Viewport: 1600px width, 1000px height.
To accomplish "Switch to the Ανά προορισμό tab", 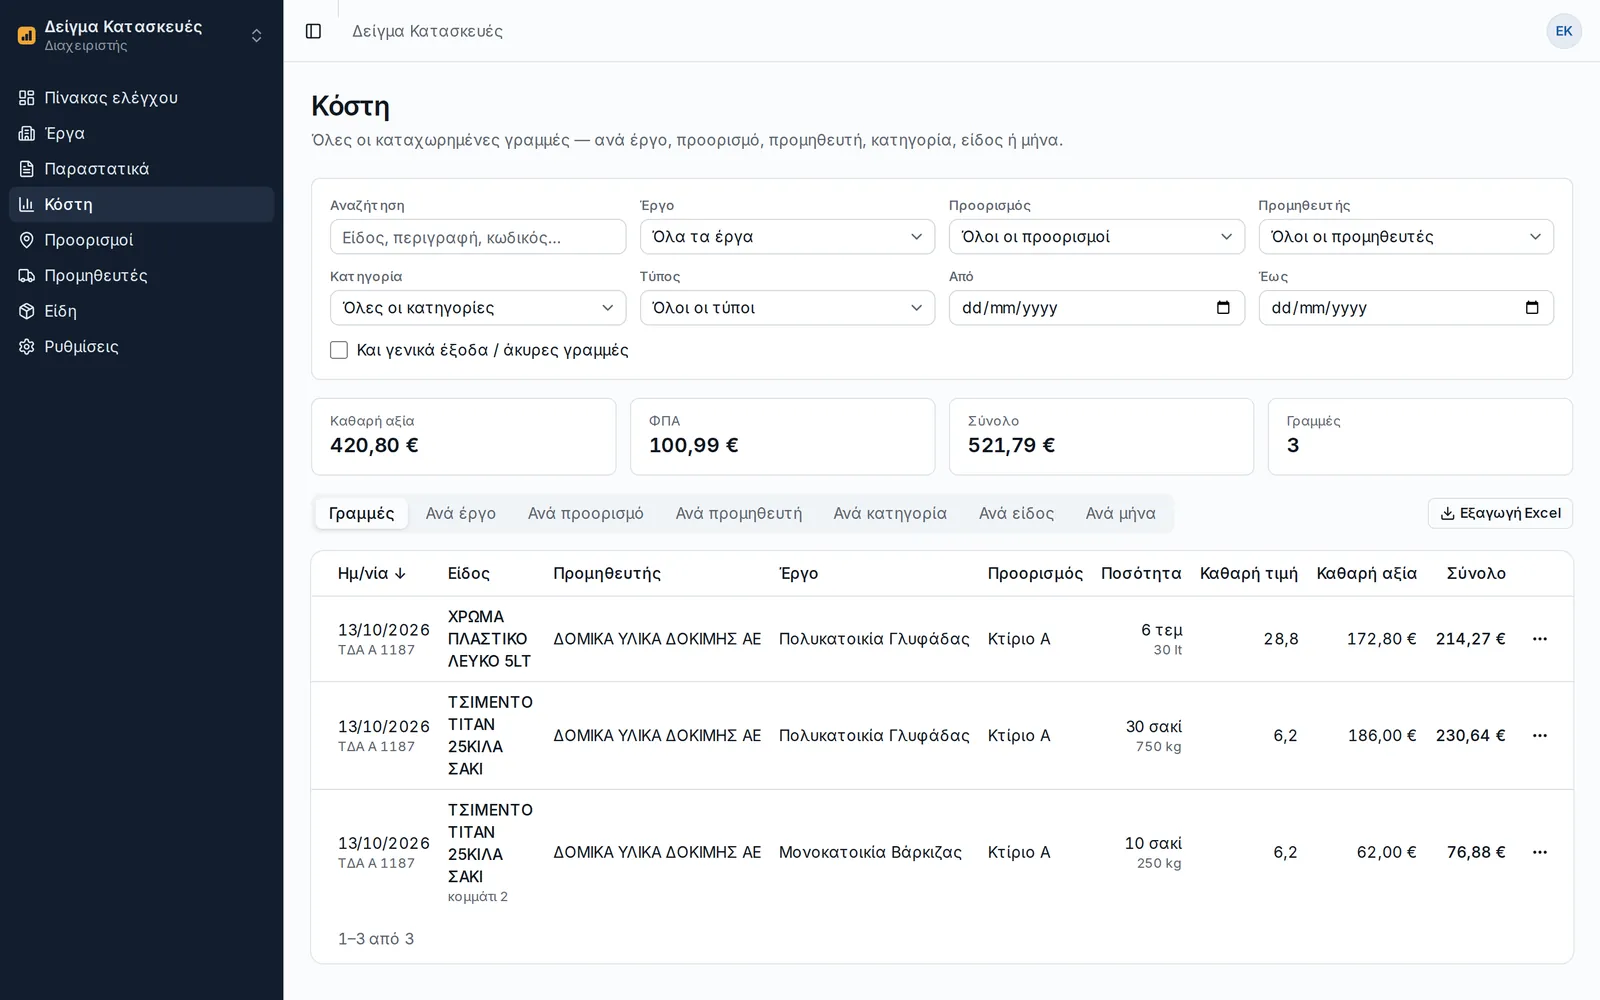I will (x=586, y=513).
